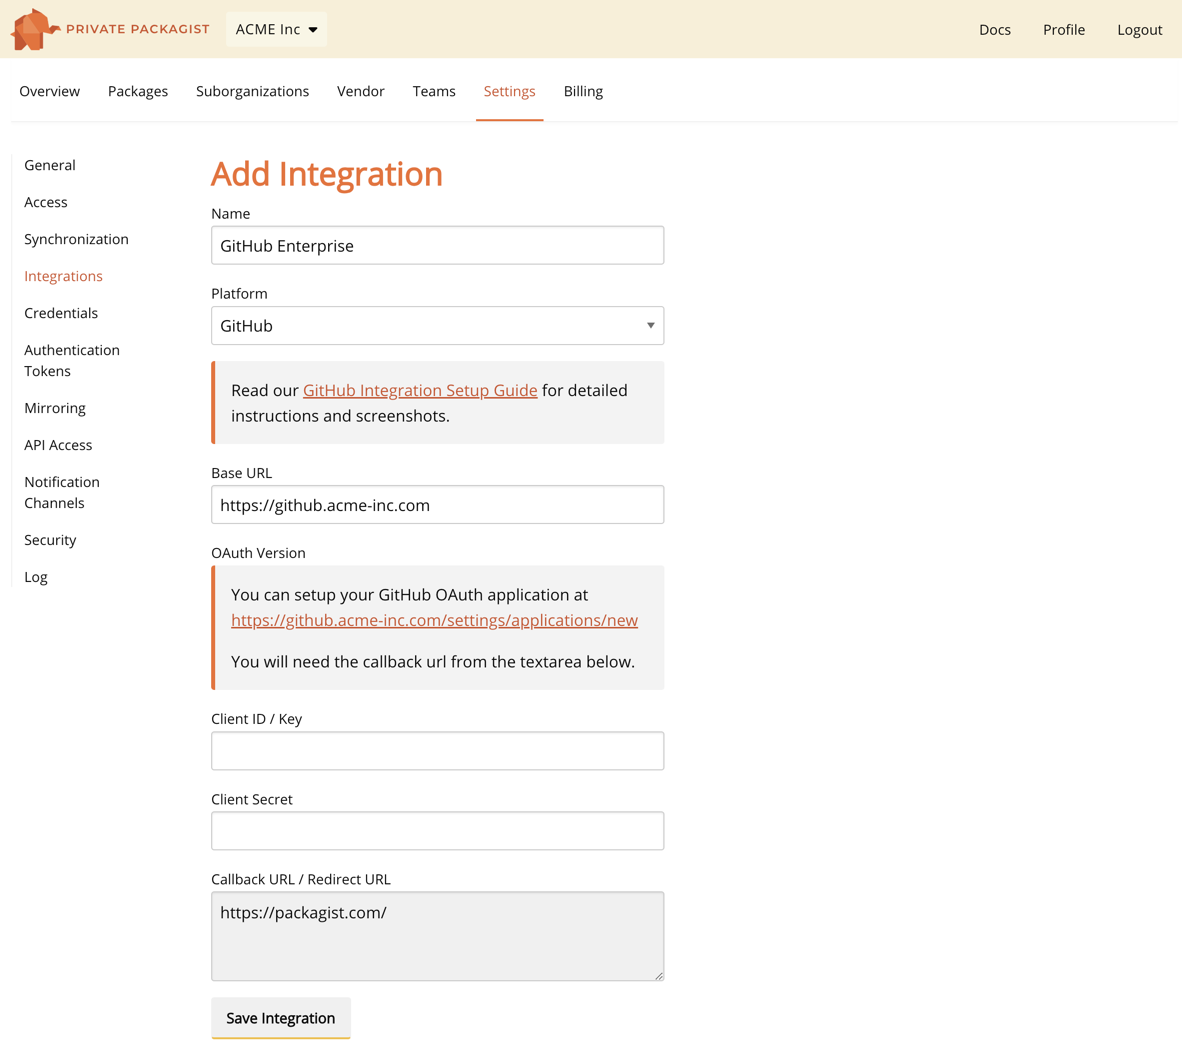This screenshot has height=1057, width=1182.
Task: Open the GitHub OAuth applications/new link
Action: (434, 620)
